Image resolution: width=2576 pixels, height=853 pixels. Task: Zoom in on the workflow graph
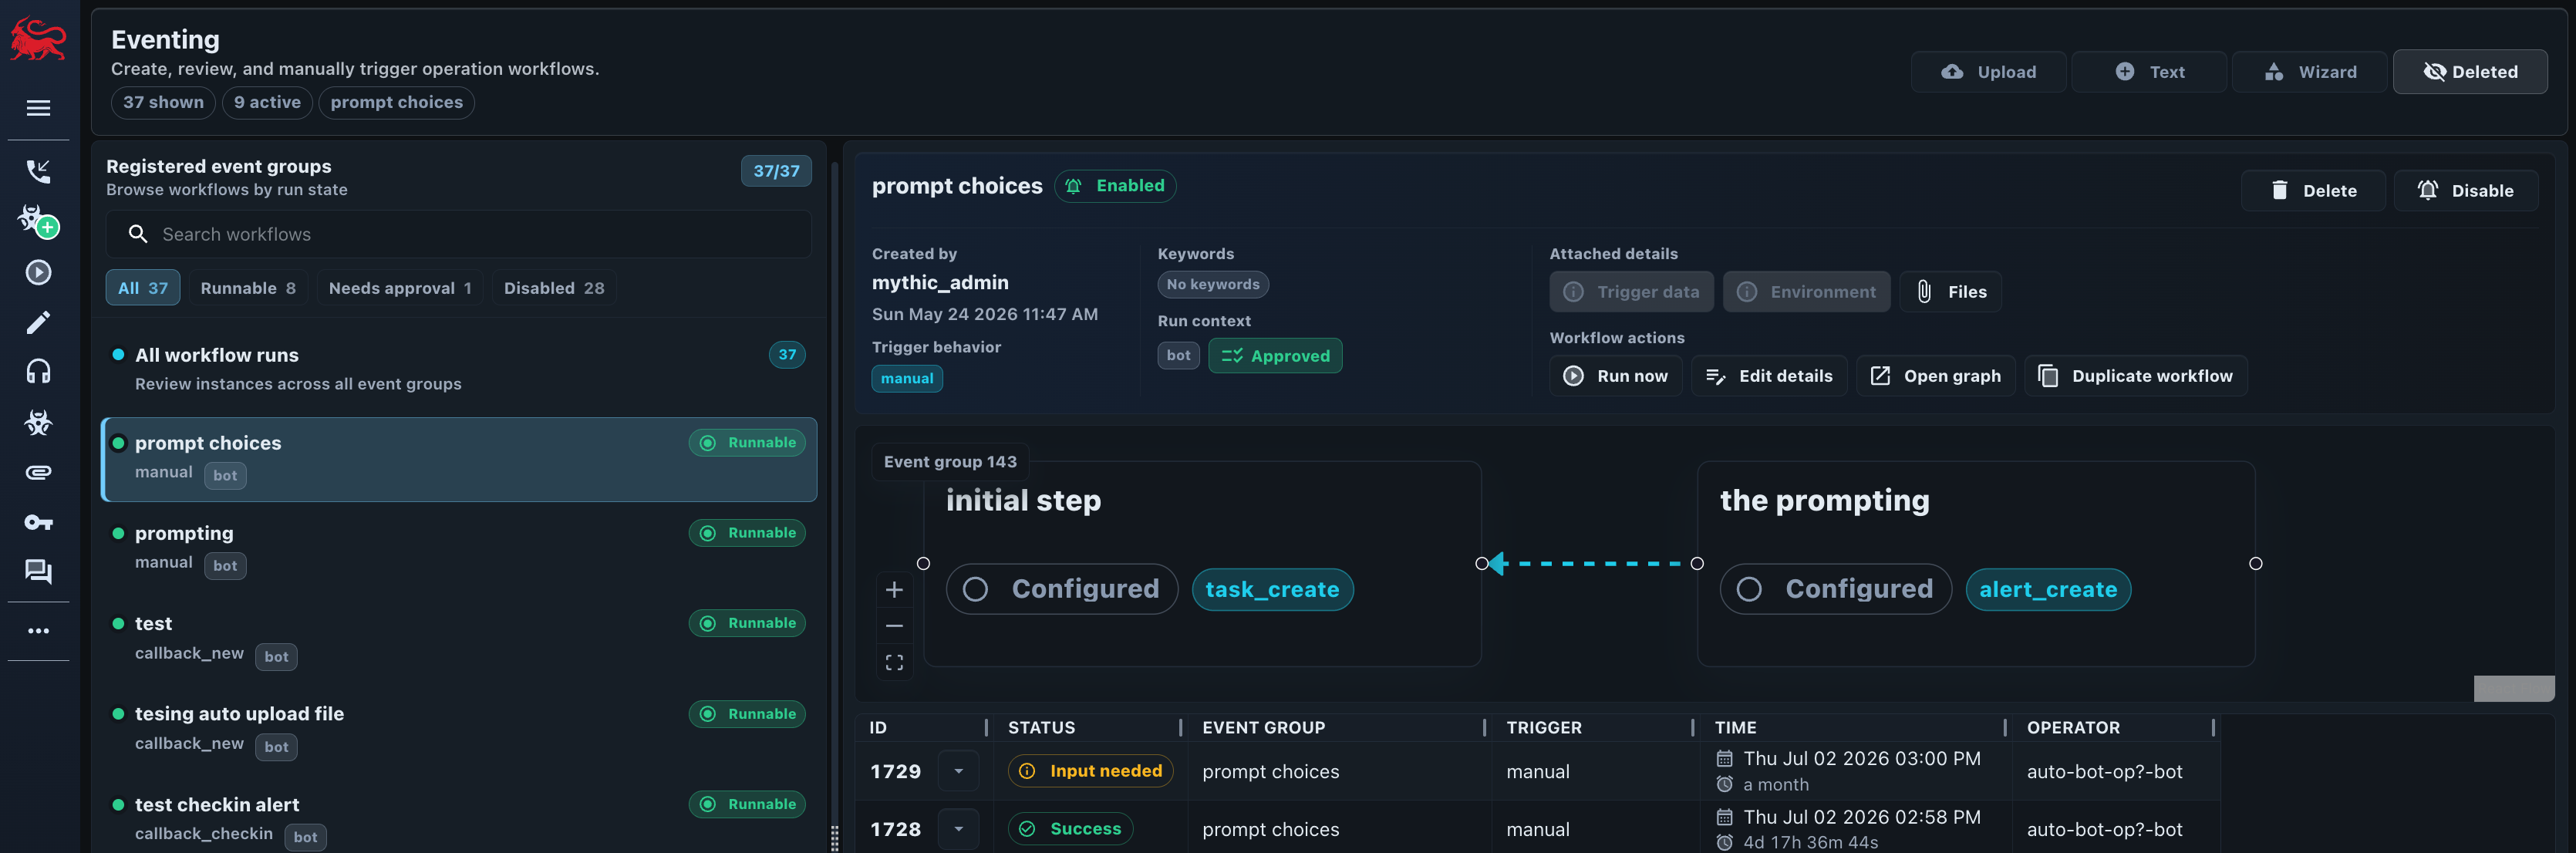click(894, 590)
